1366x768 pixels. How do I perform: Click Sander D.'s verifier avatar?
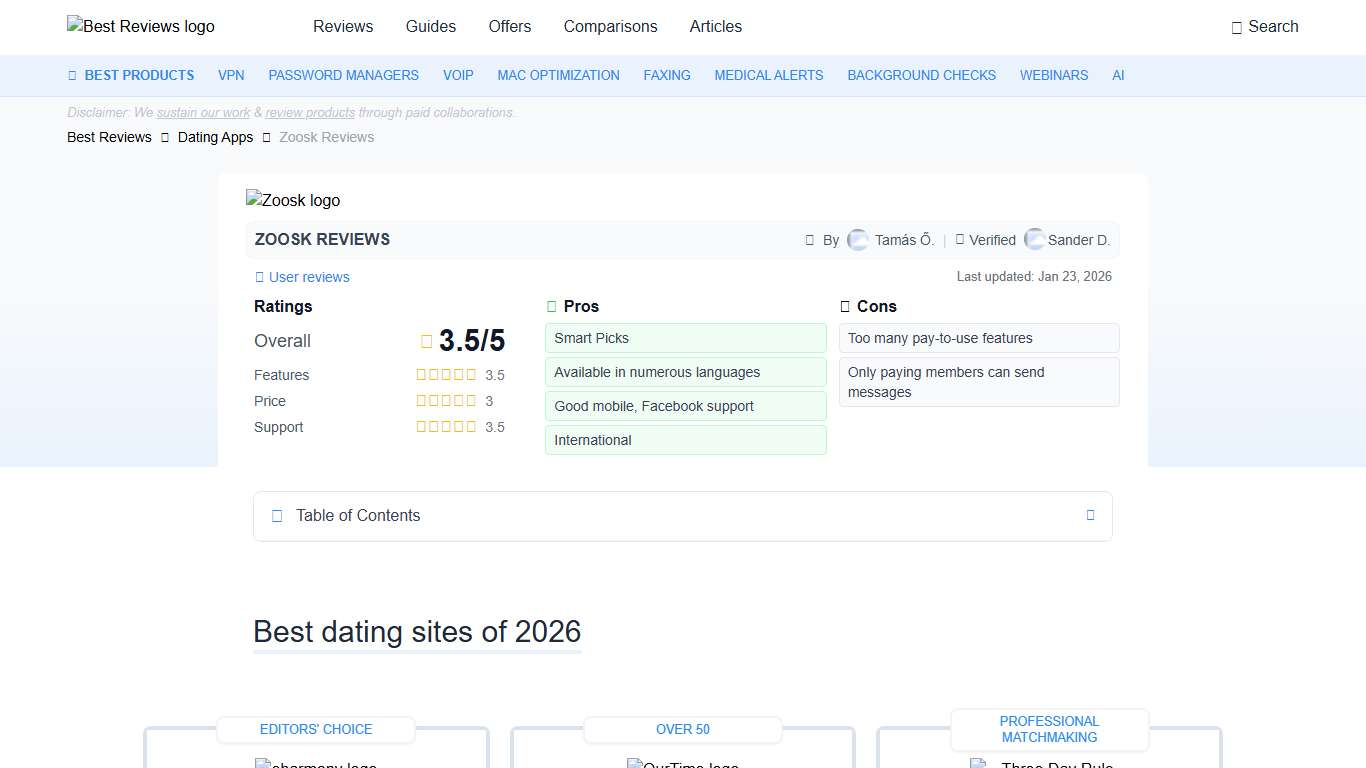(x=1036, y=240)
